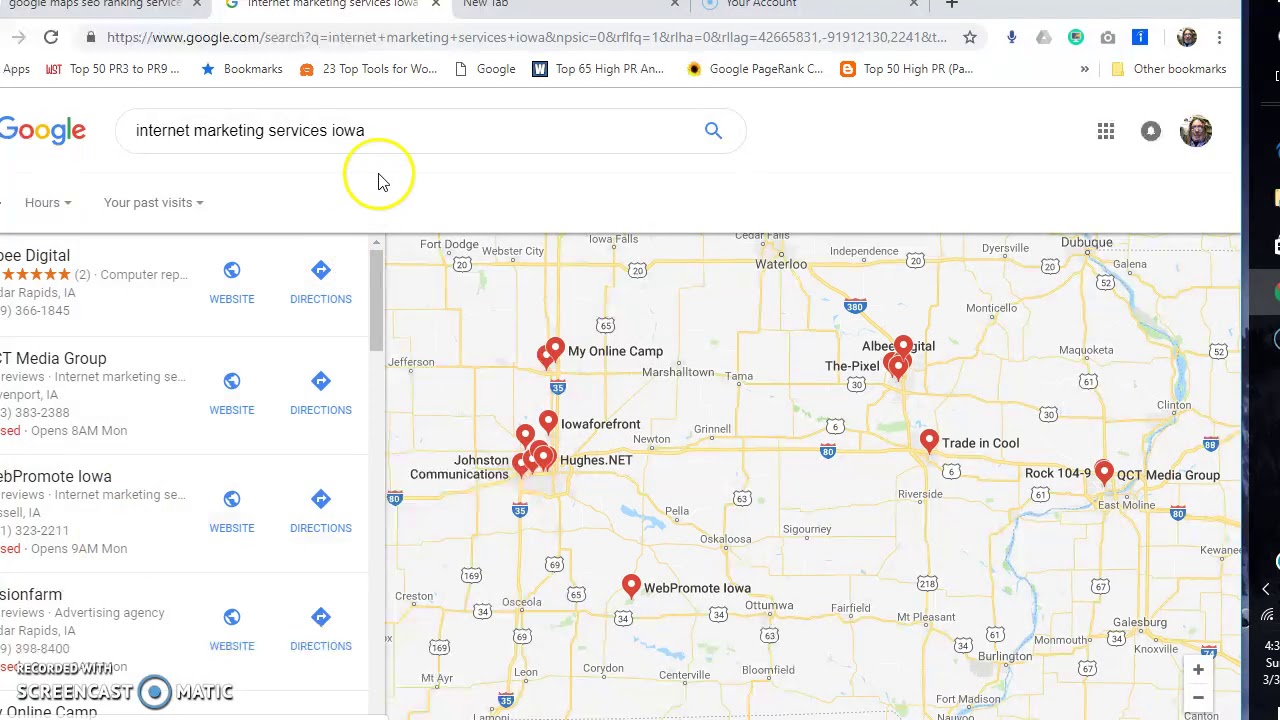The image size is (1280, 720).
Task: Click the My Online Camp map pin
Action: 555,349
